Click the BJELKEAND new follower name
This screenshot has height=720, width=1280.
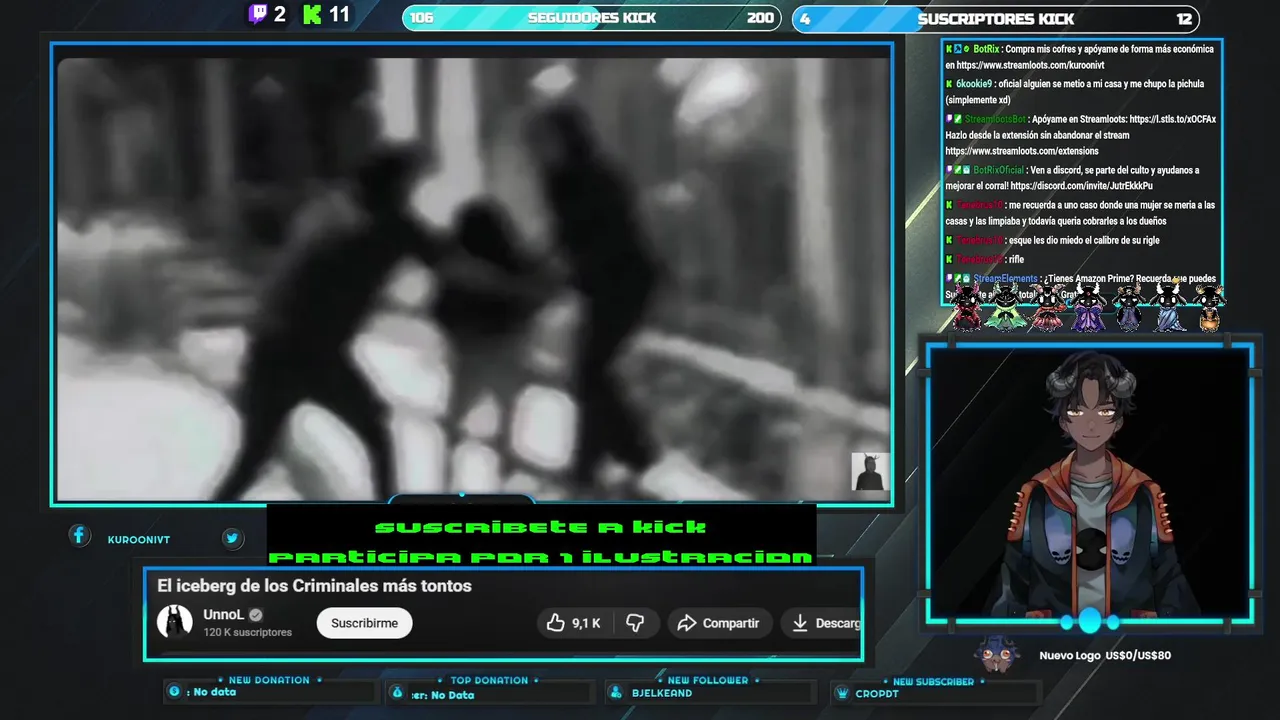[x=662, y=693]
